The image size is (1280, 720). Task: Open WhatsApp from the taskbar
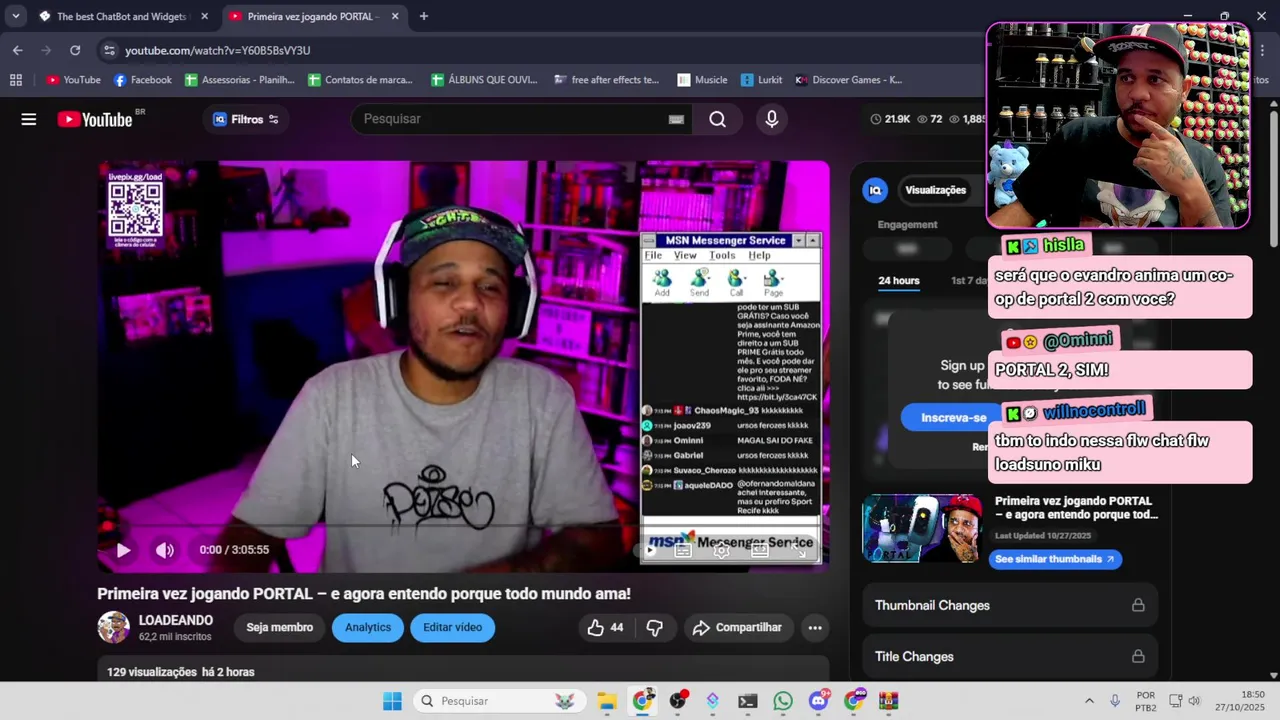(x=782, y=701)
